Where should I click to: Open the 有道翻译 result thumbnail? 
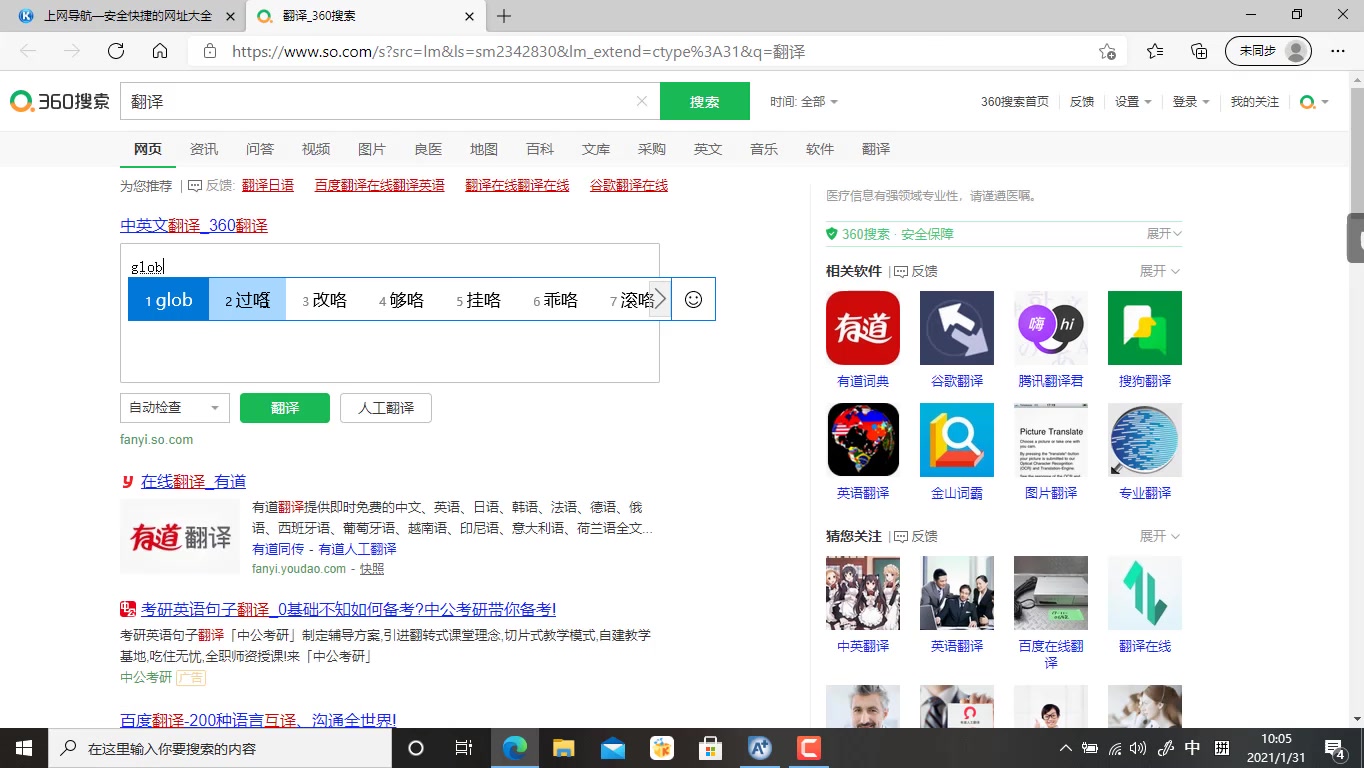click(x=180, y=536)
